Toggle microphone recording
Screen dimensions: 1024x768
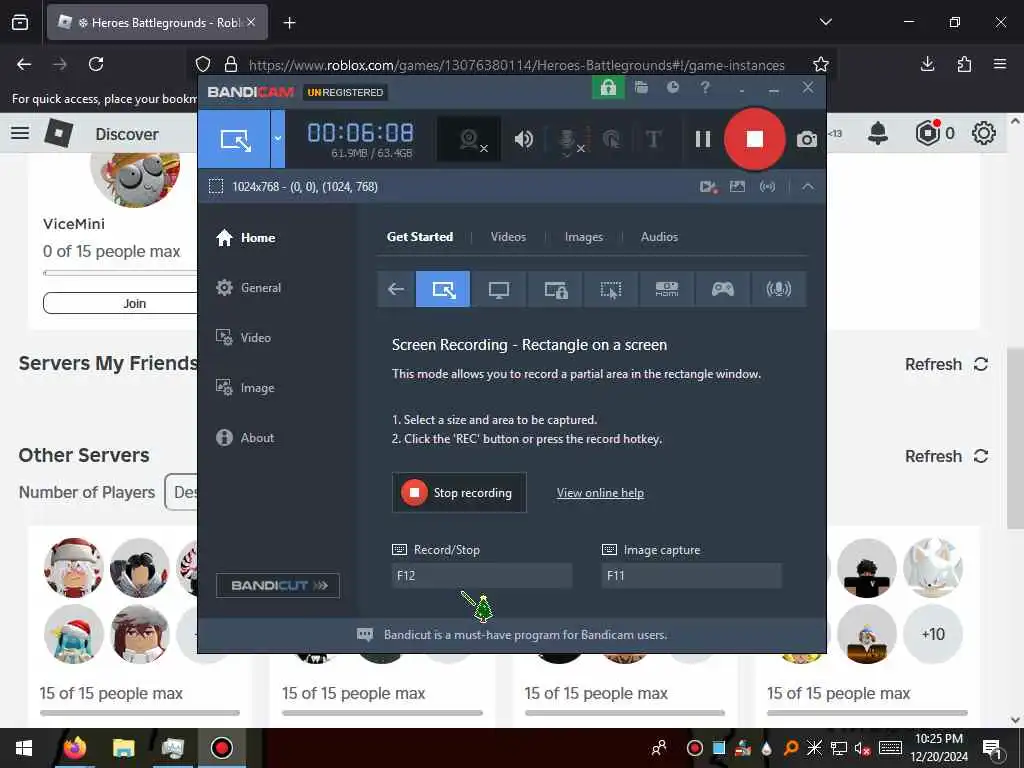(568, 139)
